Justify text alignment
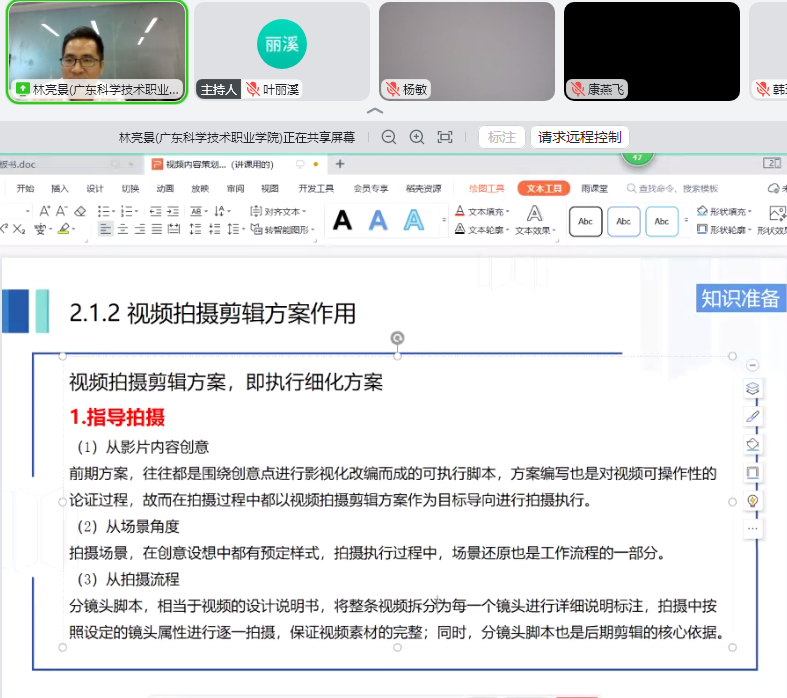Image resolution: width=787 pixels, height=698 pixels. point(157,229)
